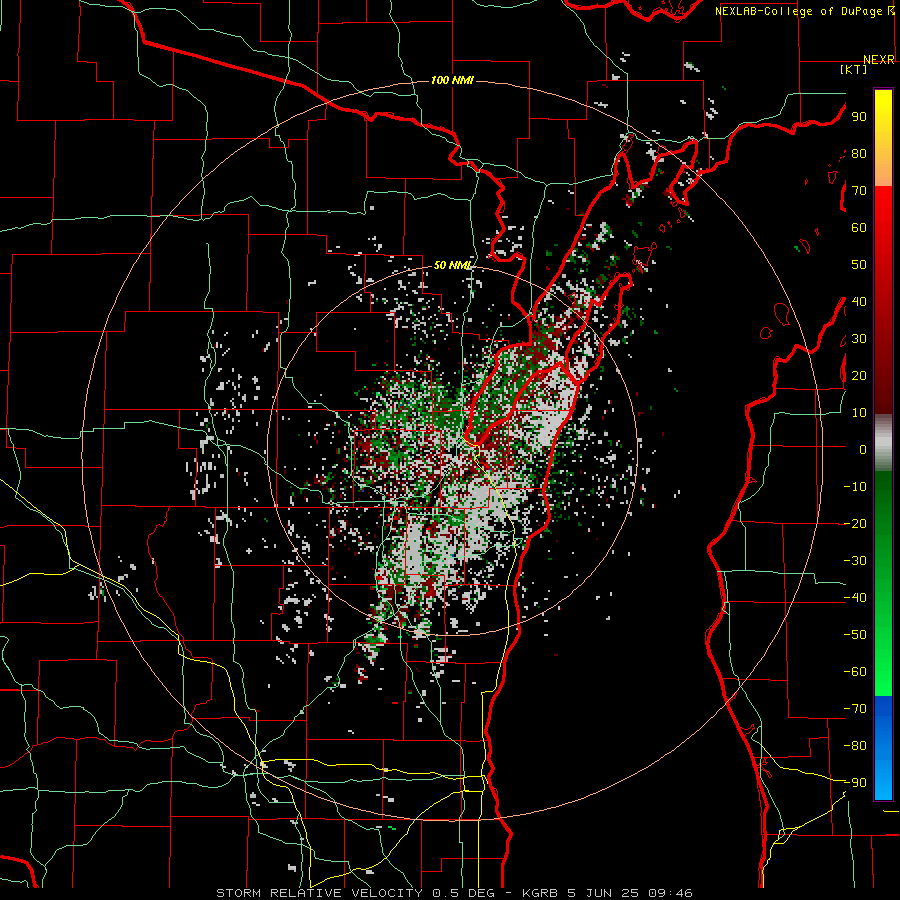Click the -30 value on the velocity scale
The image size is (900, 900).
point(855,561)
